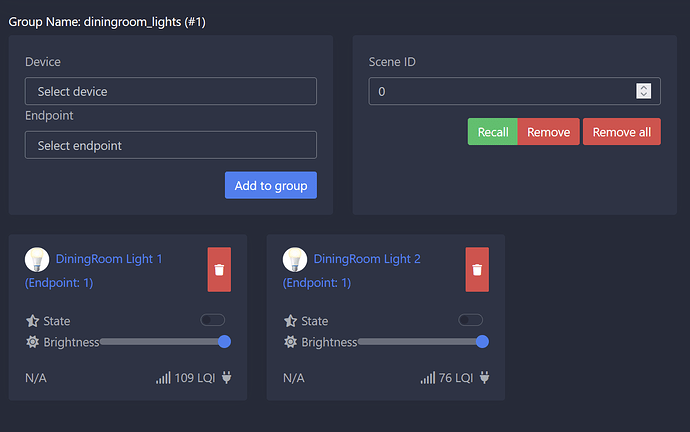Click the 76 LQI signal strength icon
This screenshot has height=432, width=690.
428,379
